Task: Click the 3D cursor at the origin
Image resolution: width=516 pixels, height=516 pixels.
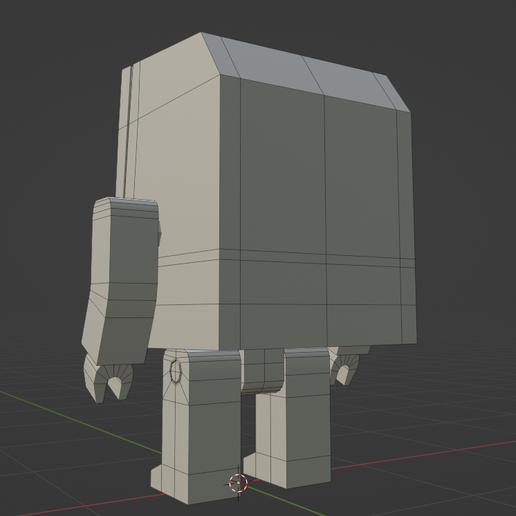Action: pos(238,483)
